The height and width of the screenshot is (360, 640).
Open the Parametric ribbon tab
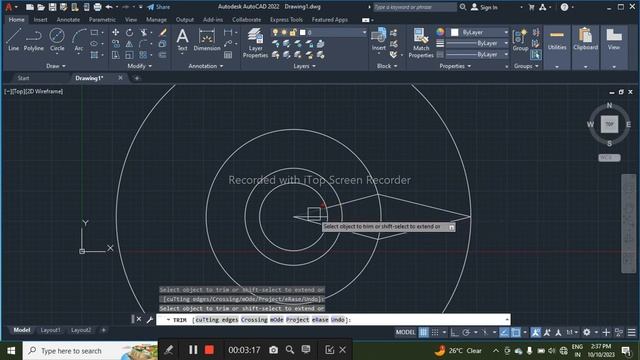(102, 20)
